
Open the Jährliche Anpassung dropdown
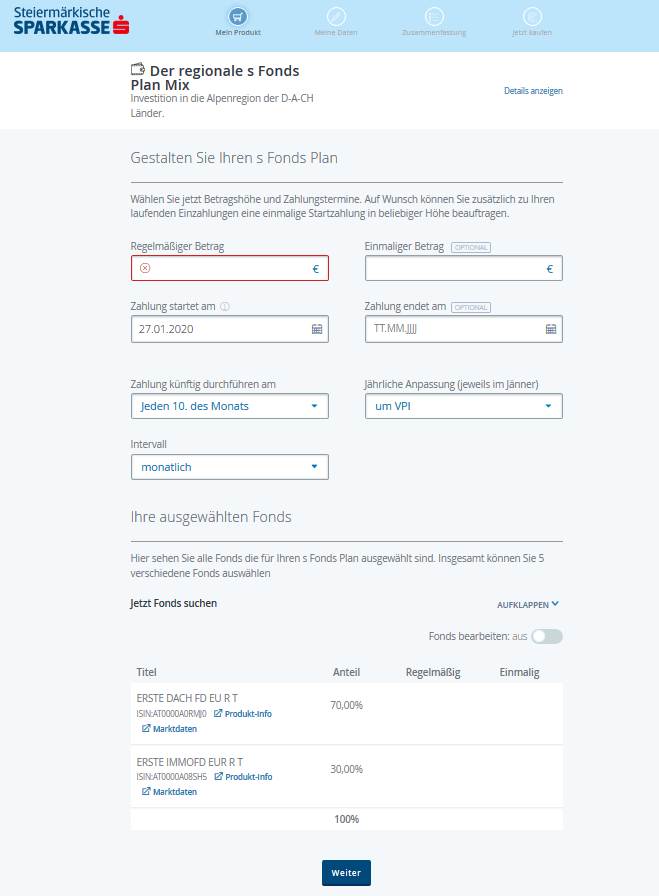pyautogui.click(x=463, y=406)
